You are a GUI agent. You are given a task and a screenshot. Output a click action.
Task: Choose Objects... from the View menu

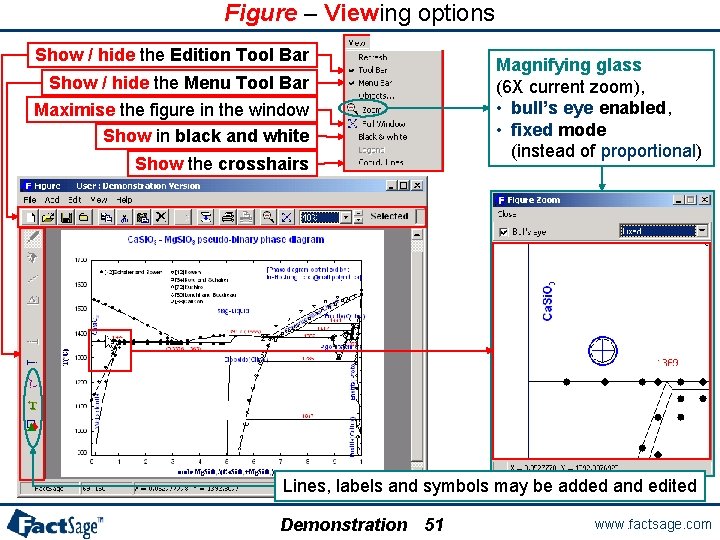pos(376,96)
